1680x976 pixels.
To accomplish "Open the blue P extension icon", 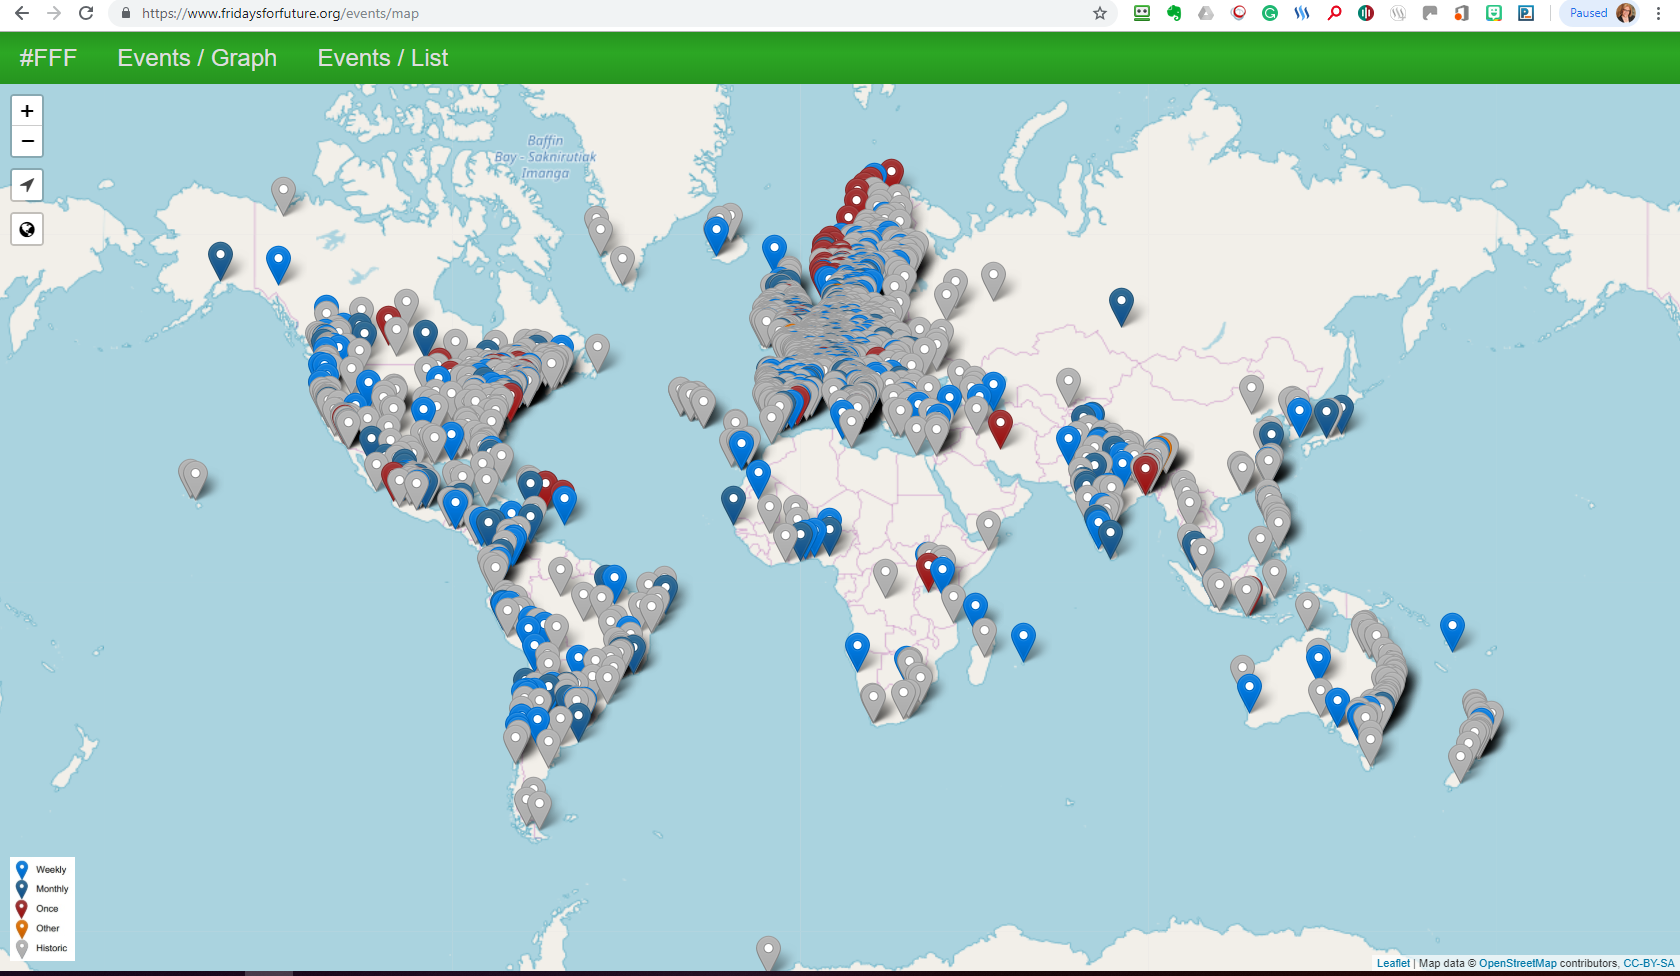I will click(1526, 13).
